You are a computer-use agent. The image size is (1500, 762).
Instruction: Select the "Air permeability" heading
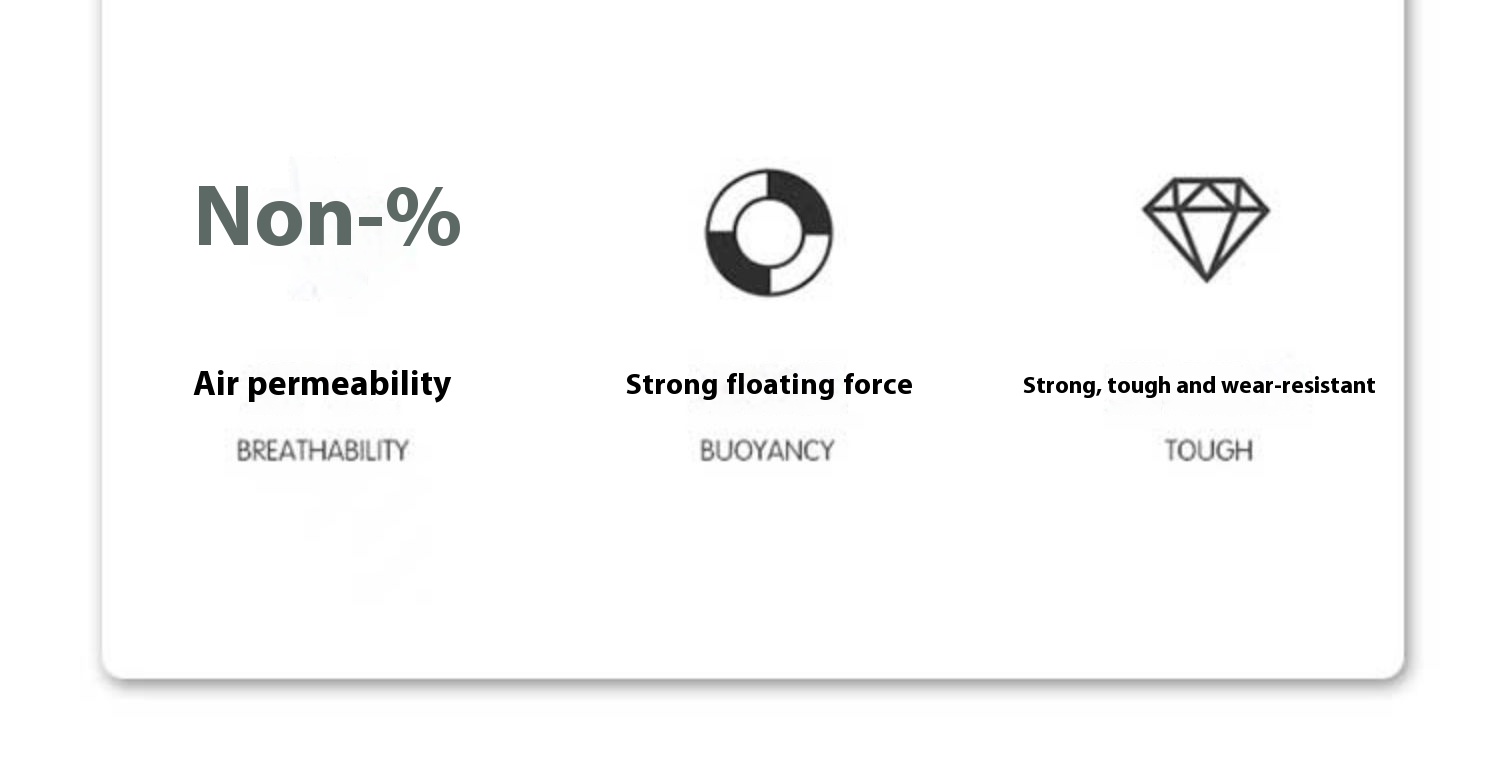point(322,384)
